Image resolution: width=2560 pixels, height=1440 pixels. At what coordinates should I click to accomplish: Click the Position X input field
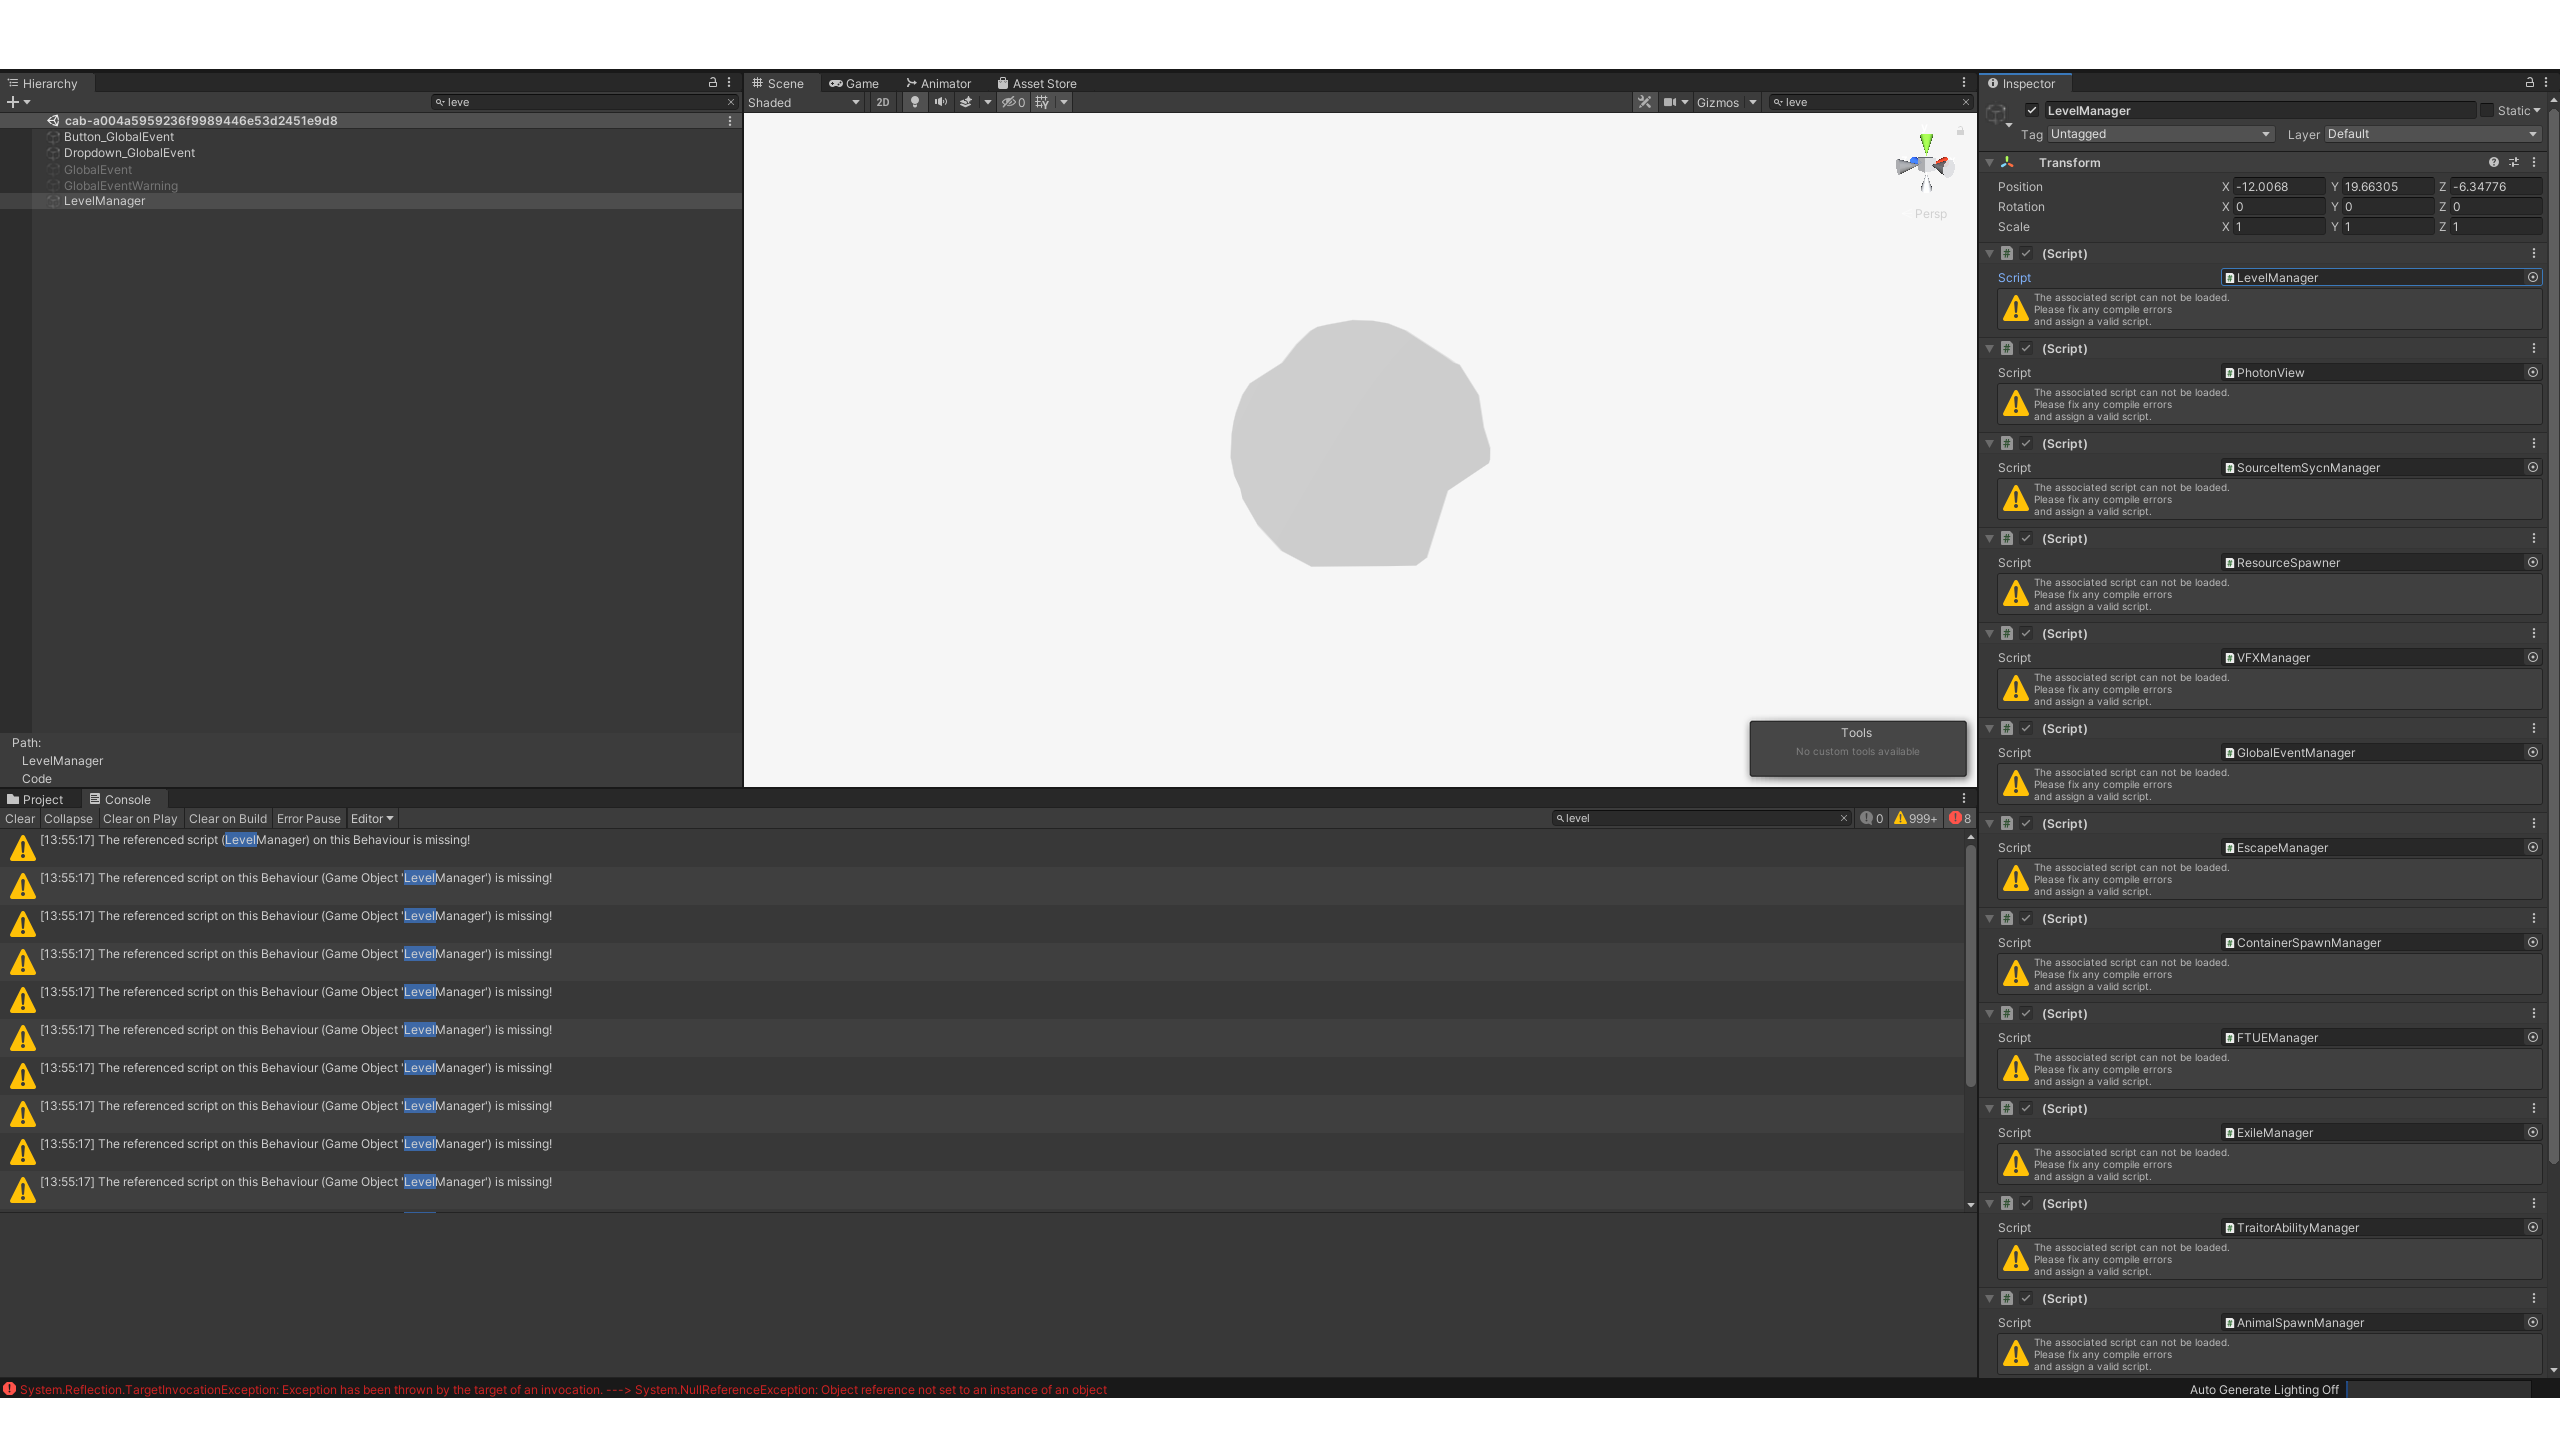[2278, 187]
